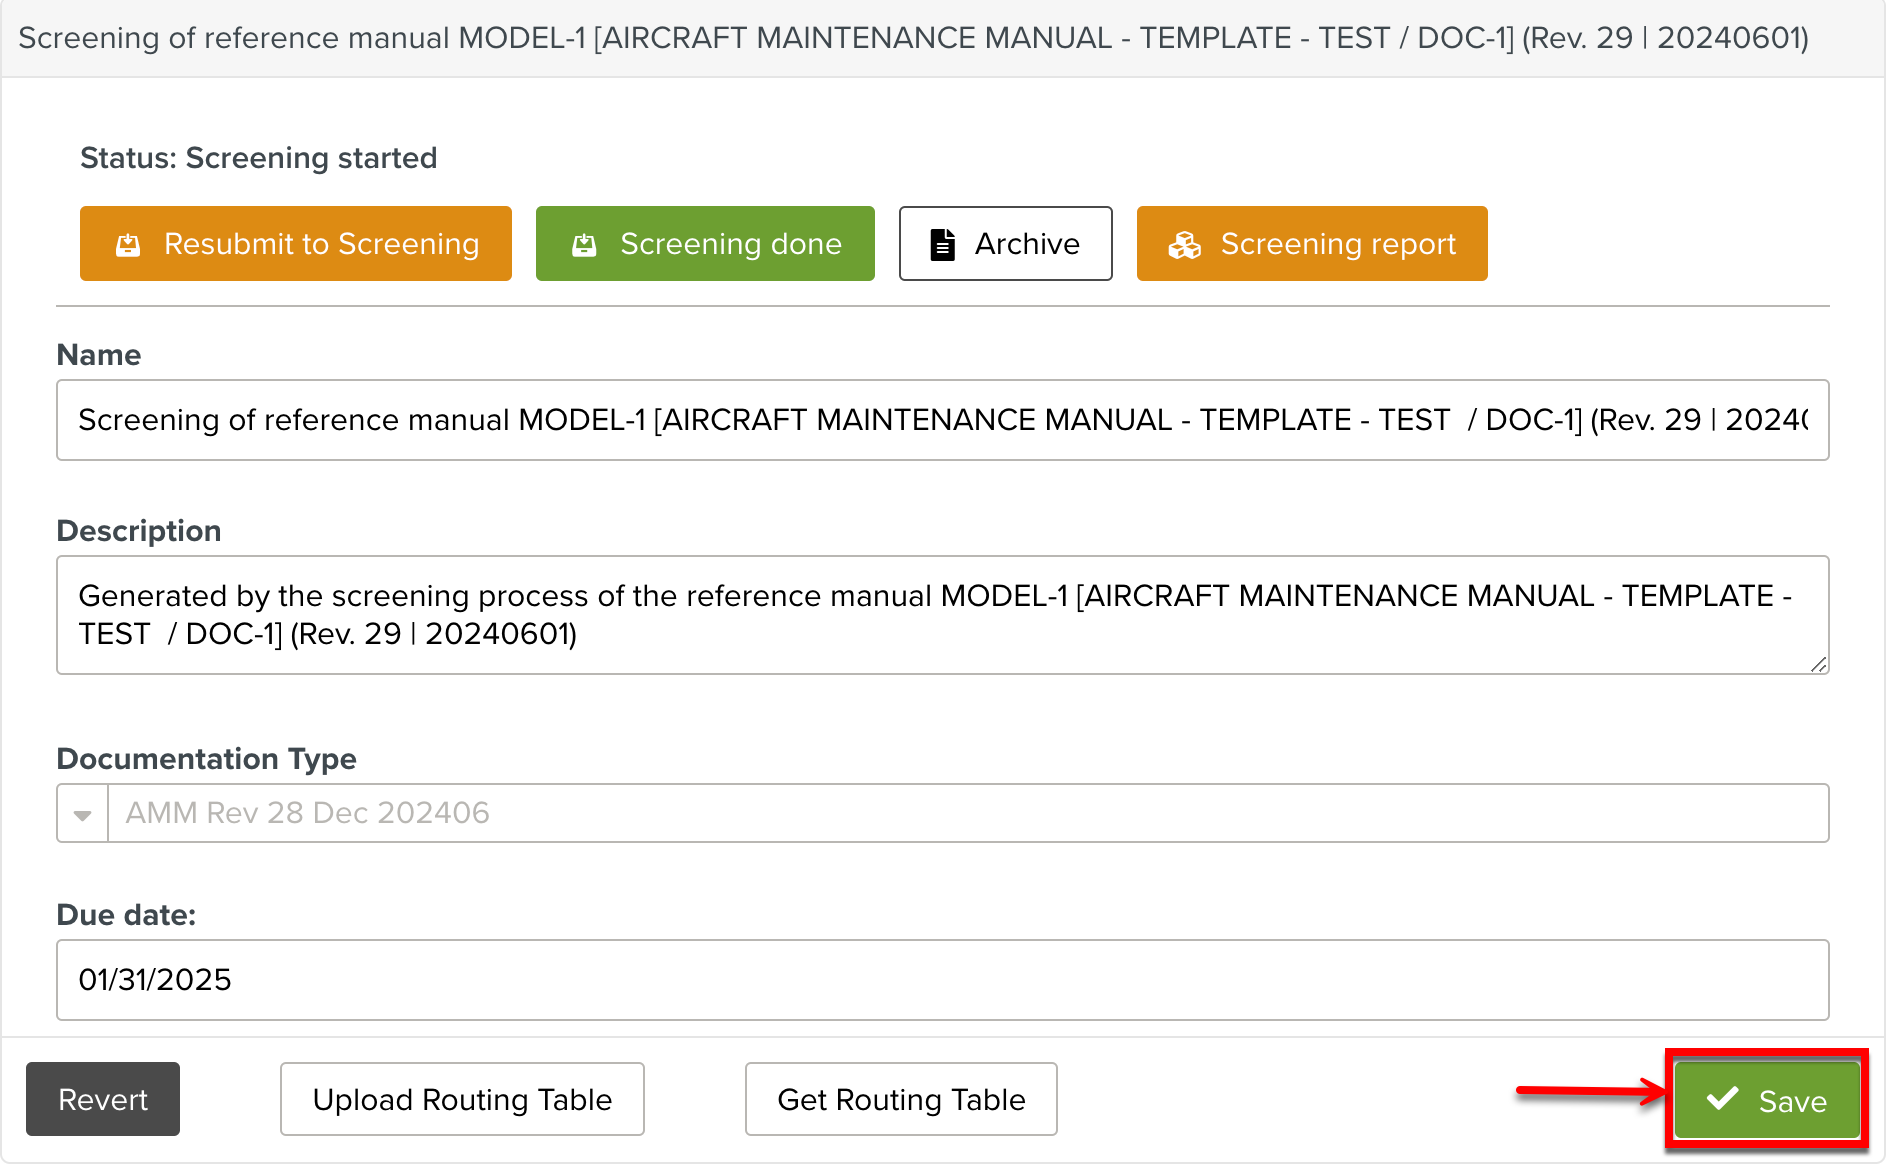This screenshot has width=1888, height=1172.
Task: Click inside the Description text area
Action: pyautogui.click(x=942, y=615)
